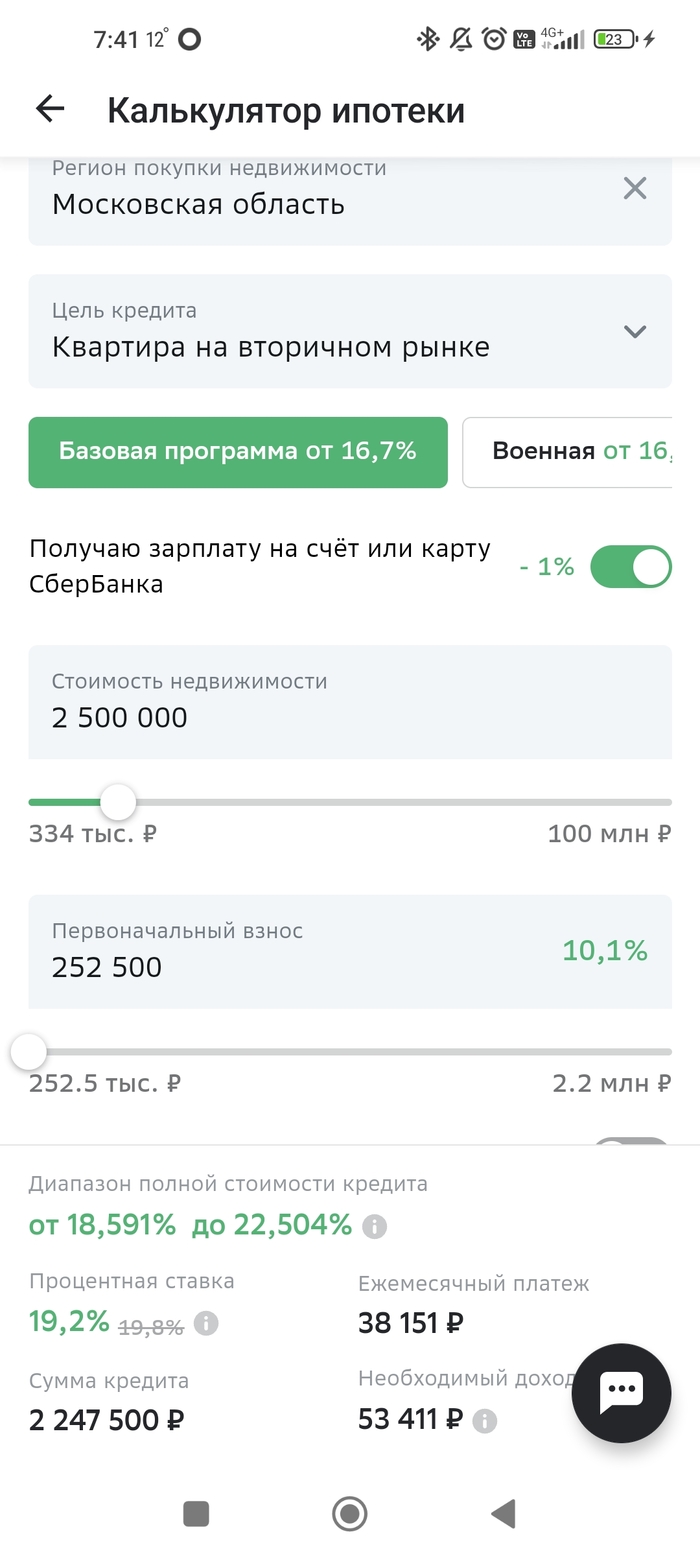Click the property cost slider handle
Viewport: 700px width, 1556px height.
pyautogui.click(x=118, y=802)
